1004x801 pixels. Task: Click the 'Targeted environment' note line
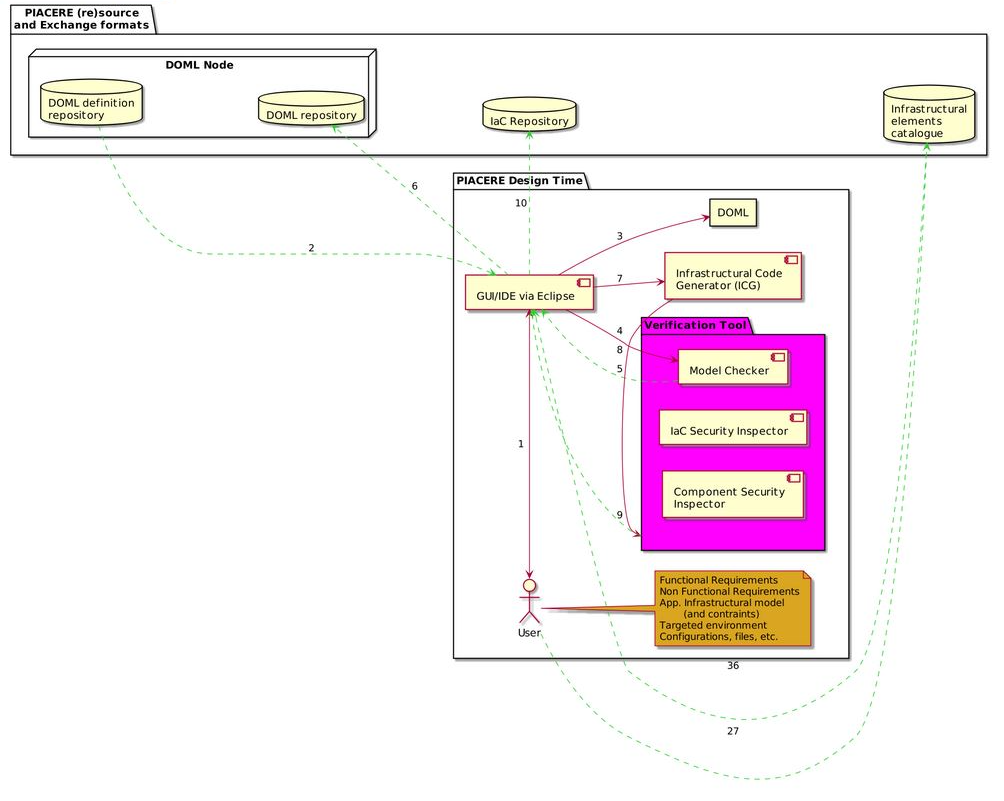point(713,625)
